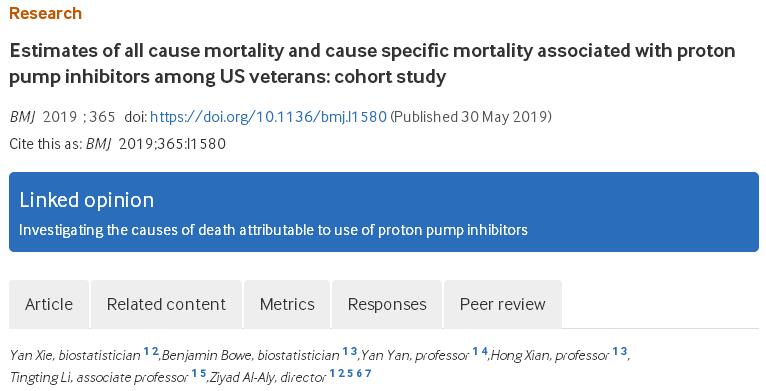
Task: Click the Linked opinion banner heading
Action: click(86, 200)
